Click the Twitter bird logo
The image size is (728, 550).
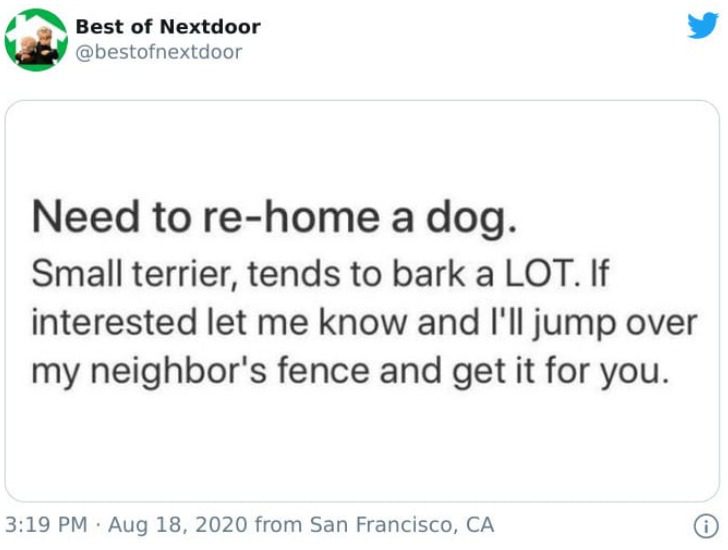[702, 26]
